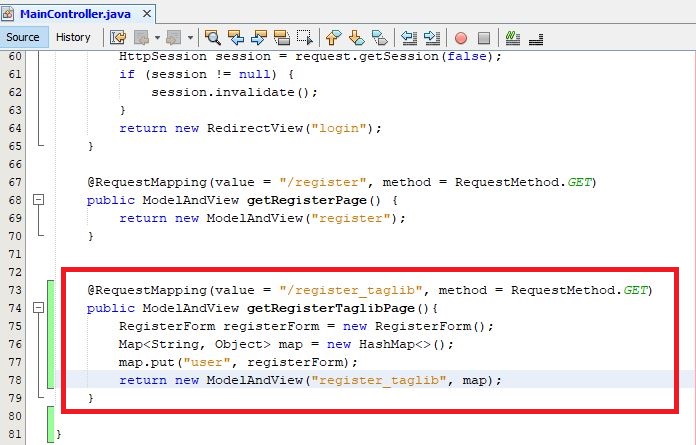Collapse the getRegisterTaglibPage method fold
Image resolution: width=696 pixels, height=445 pixels.
pos(39,307)
